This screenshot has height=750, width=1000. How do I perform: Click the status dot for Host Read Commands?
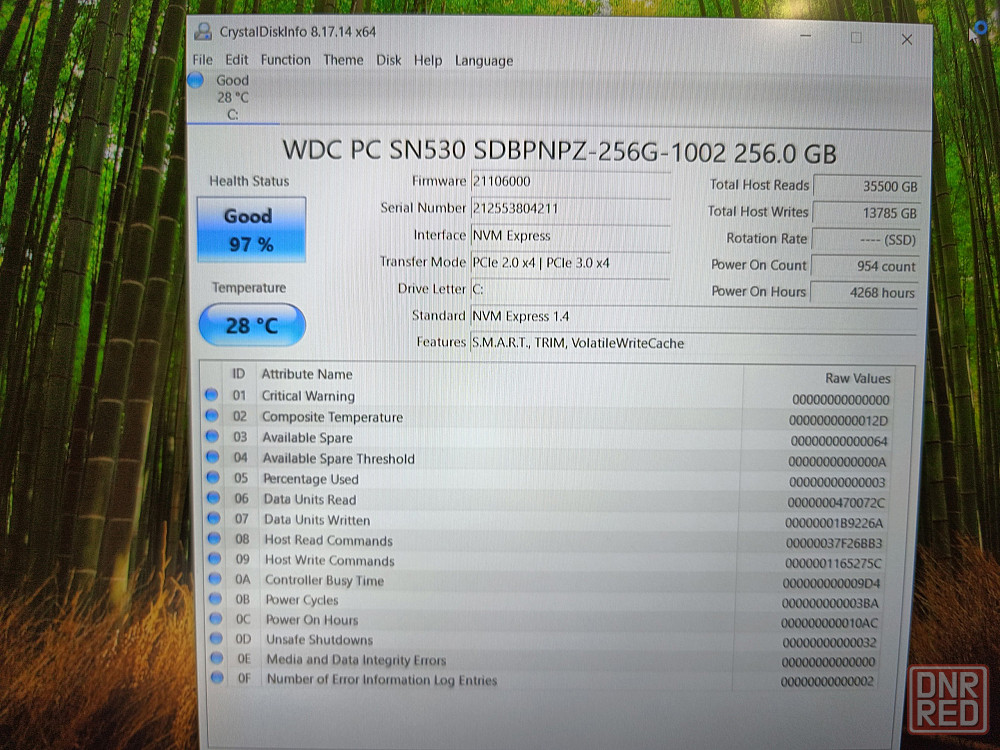(x=214, y=538)
